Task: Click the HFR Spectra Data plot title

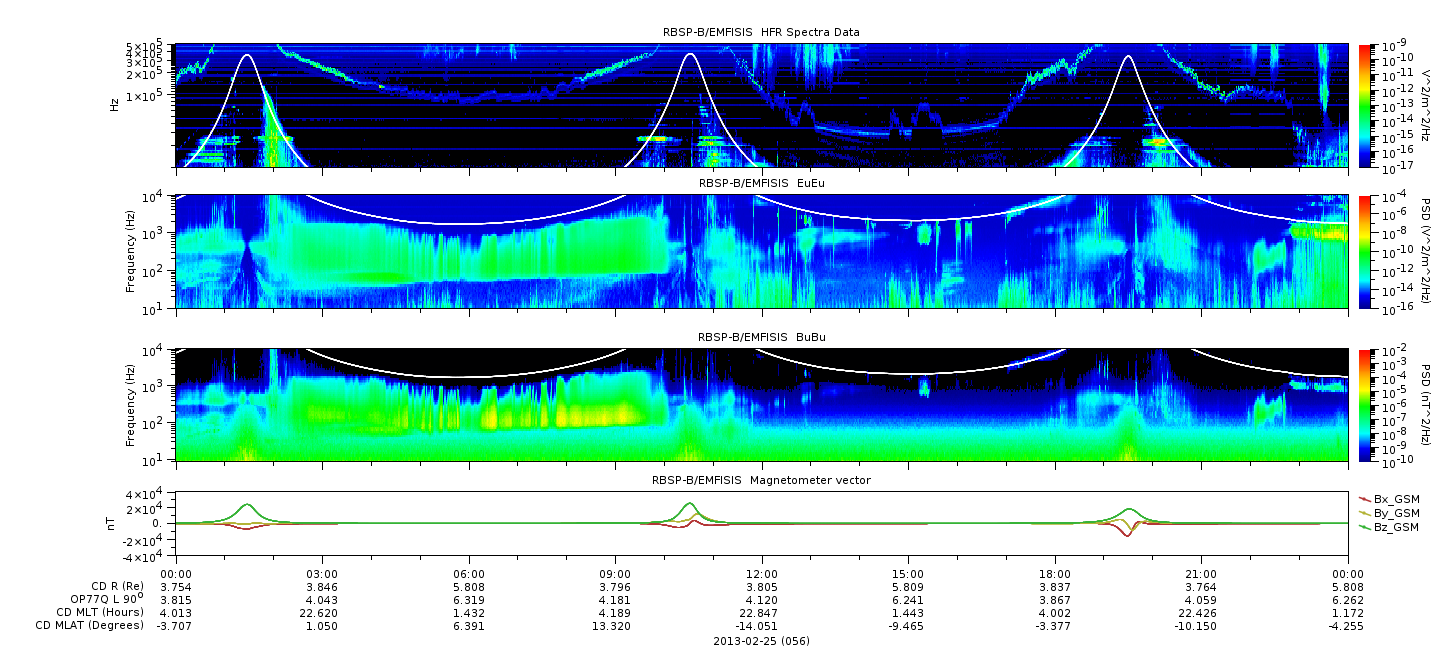Action: [761, 32]
